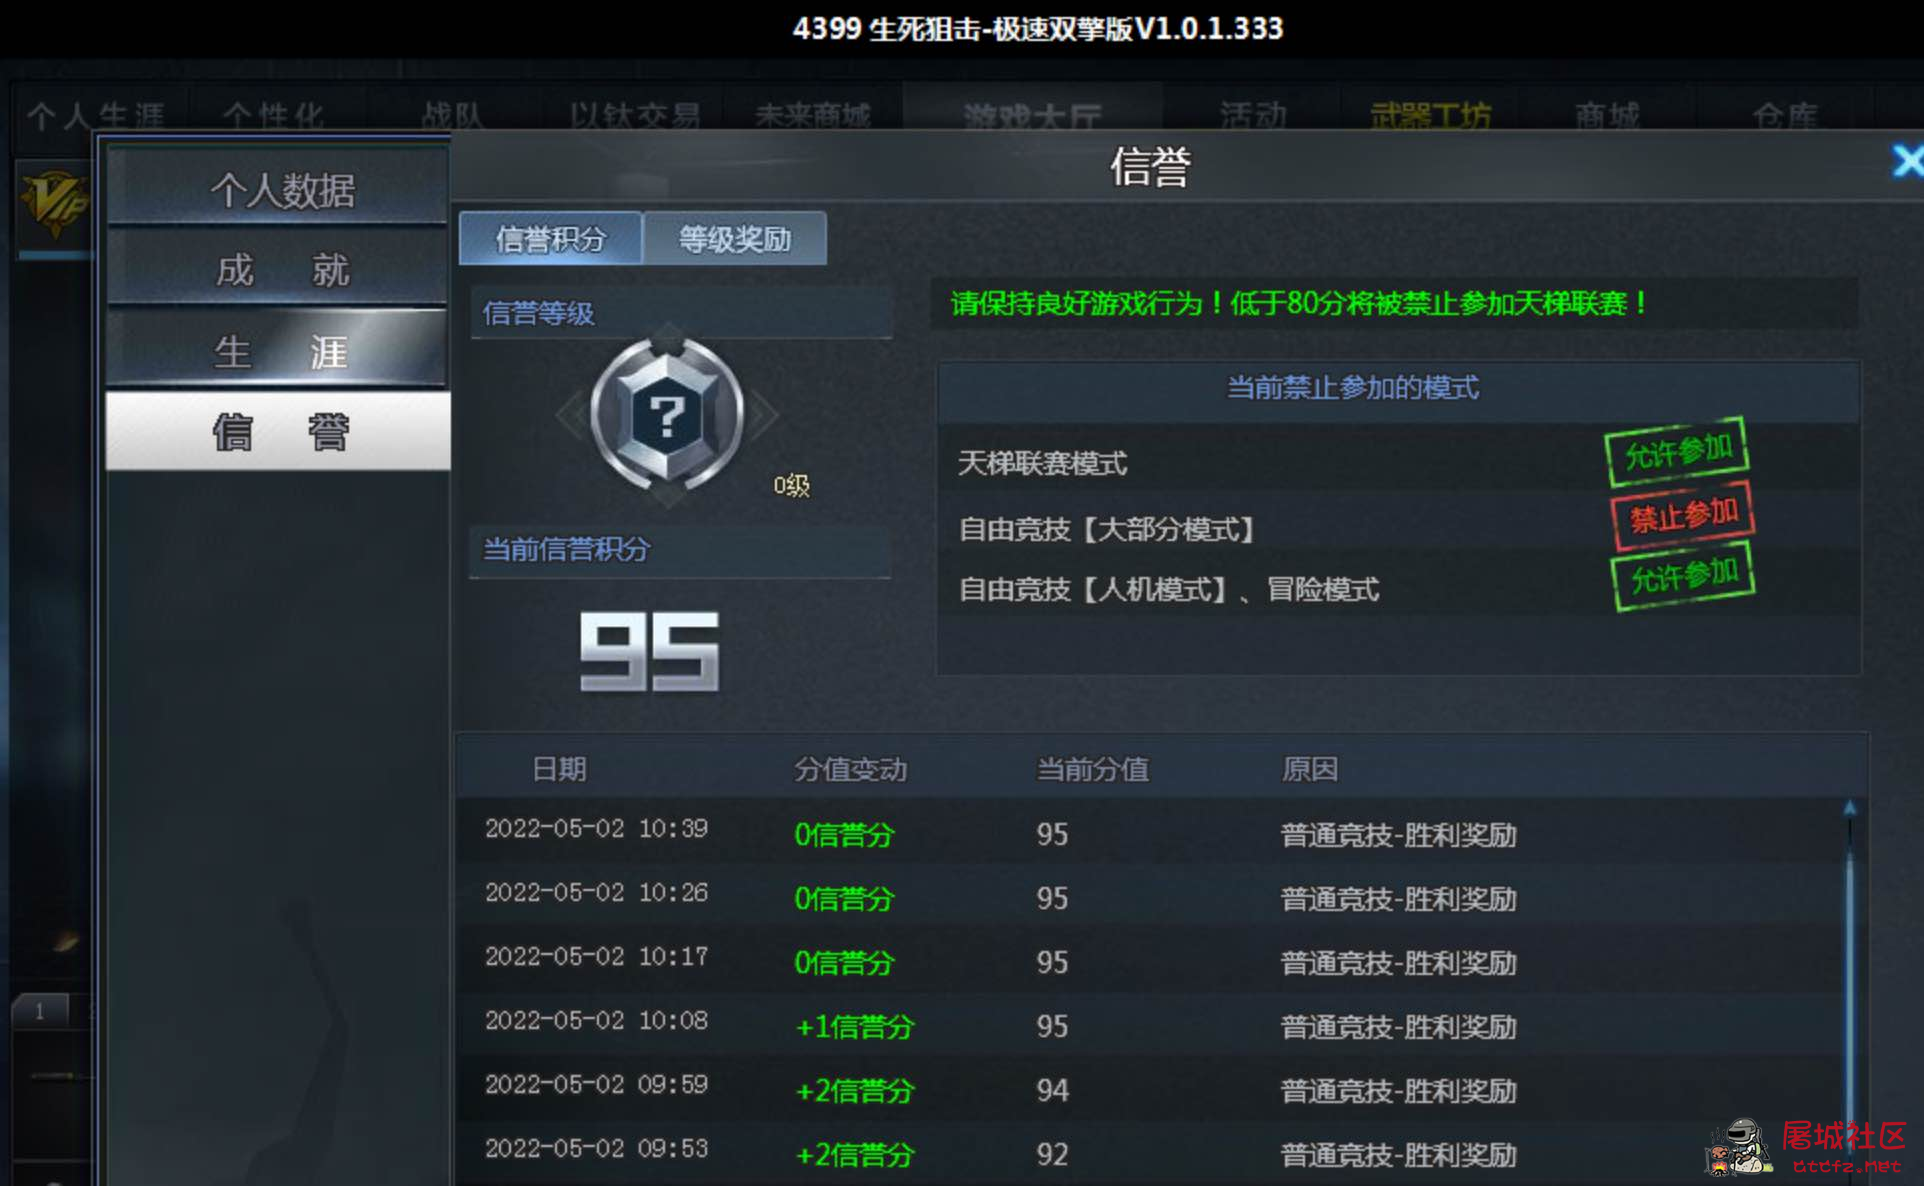This screenshot has height=1186, width=1924.
Task: Click the 当前分值 column header
Action: [1092, 768]
